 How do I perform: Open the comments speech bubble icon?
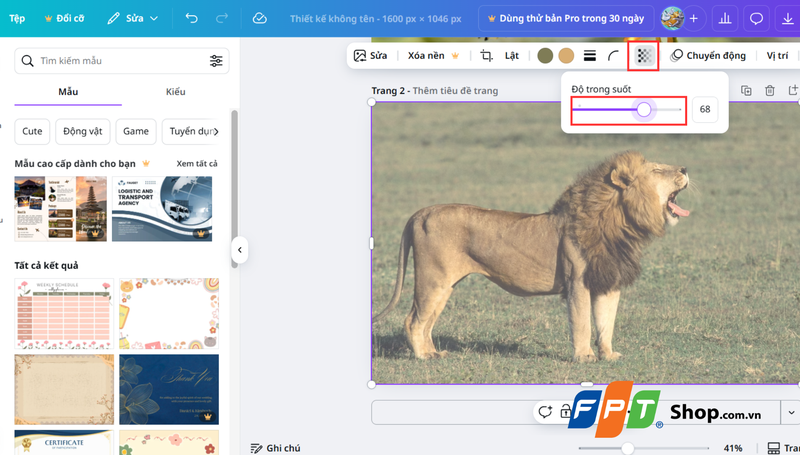(756, 18)
